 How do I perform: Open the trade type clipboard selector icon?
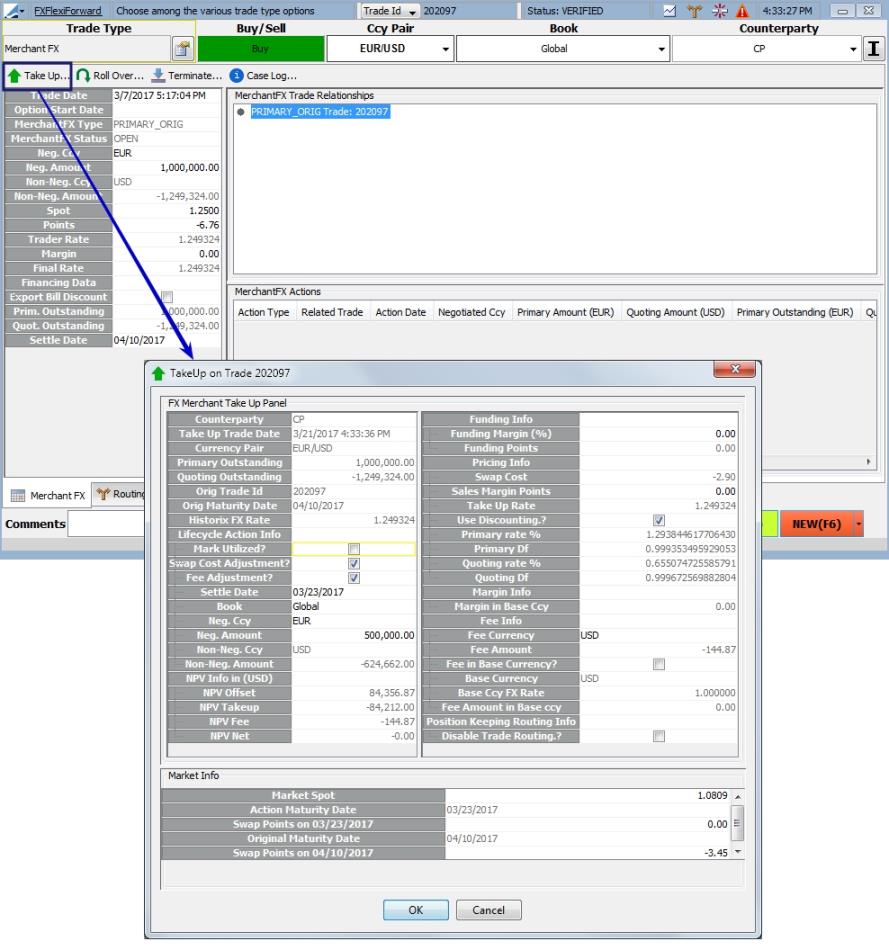(182, 48)
